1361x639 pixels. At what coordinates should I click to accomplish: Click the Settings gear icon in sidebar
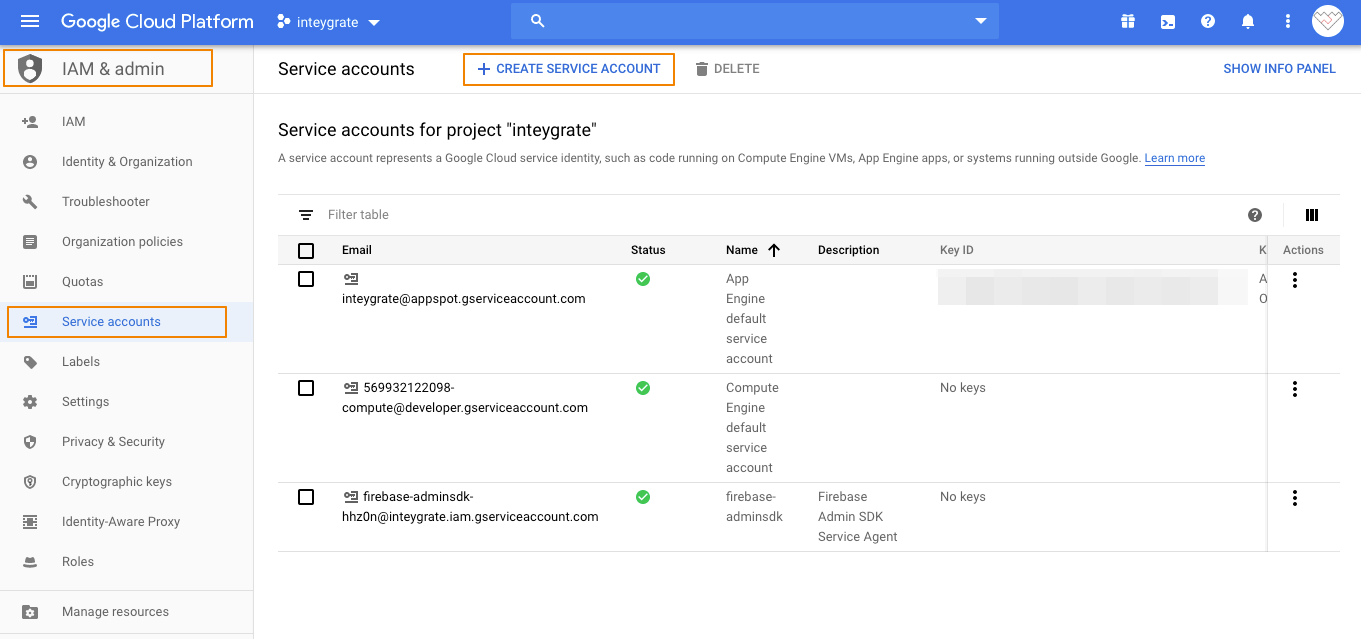pyautogui.click(x=30, y=401)
